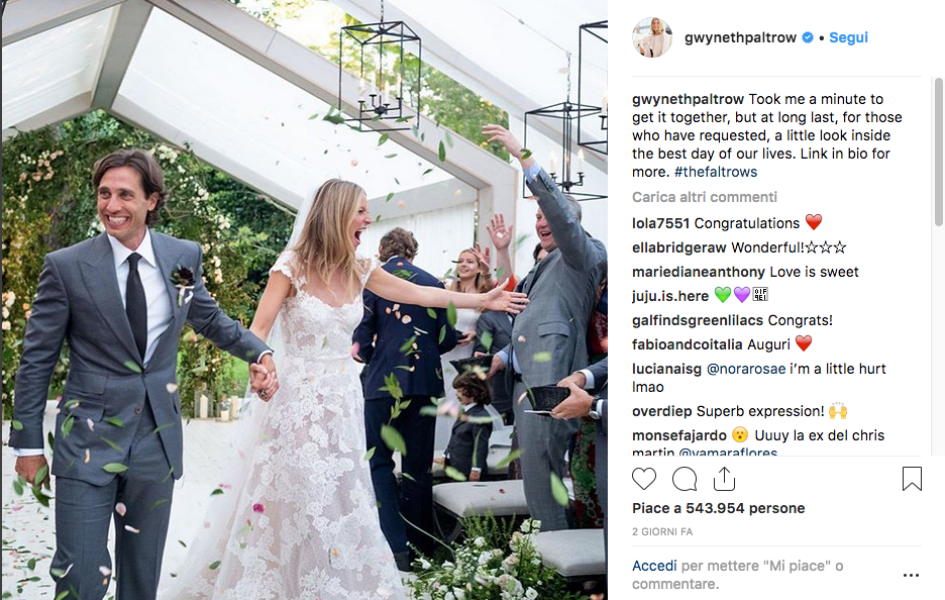Screen dimensions: 945x600
Task: Click Accedi to log in
Action: [x=655, y=566]
